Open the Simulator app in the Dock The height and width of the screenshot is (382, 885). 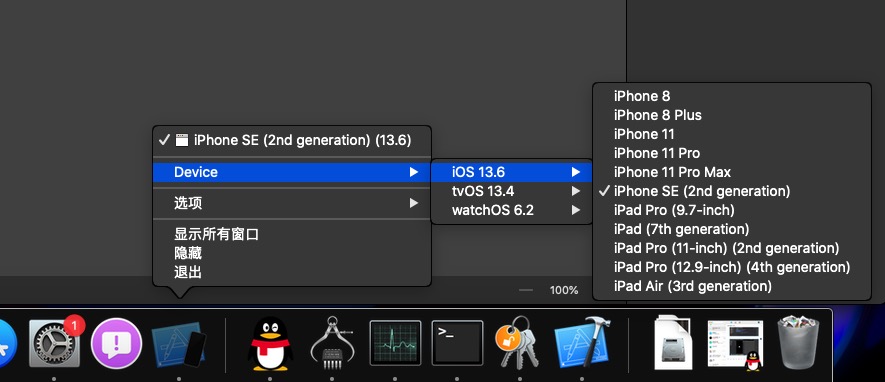(179, 344)
